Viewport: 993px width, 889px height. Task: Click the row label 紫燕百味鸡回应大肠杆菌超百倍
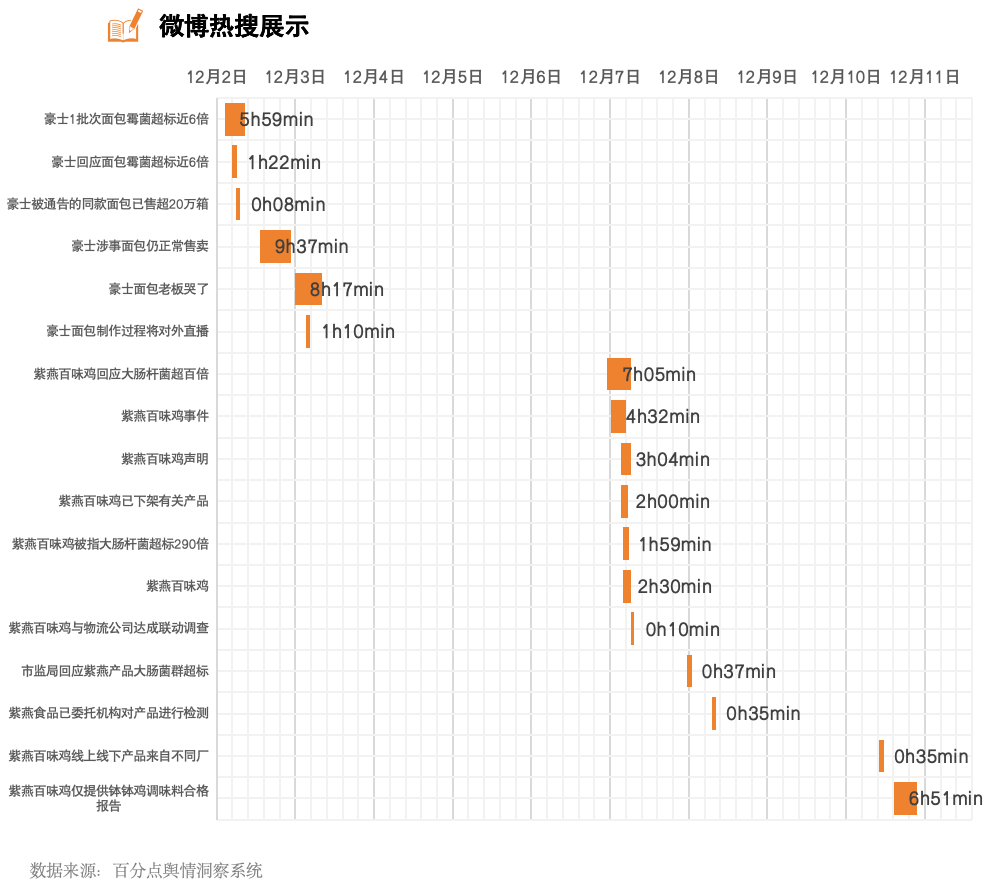point(121,374)
